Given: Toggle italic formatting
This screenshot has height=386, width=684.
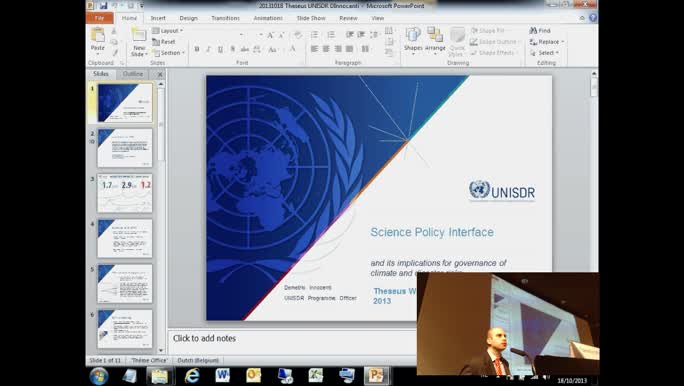Looking at the screenshot, I should (209, 49).
